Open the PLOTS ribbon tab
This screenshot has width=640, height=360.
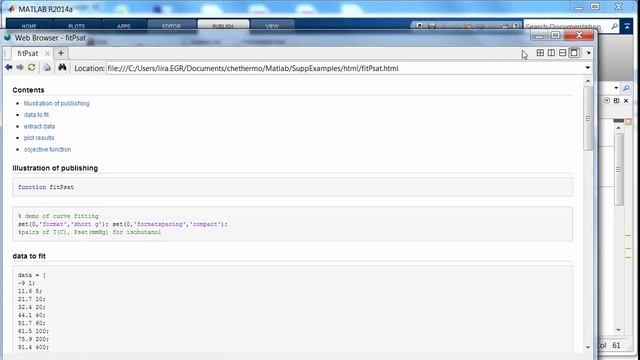tap(77, 26)
